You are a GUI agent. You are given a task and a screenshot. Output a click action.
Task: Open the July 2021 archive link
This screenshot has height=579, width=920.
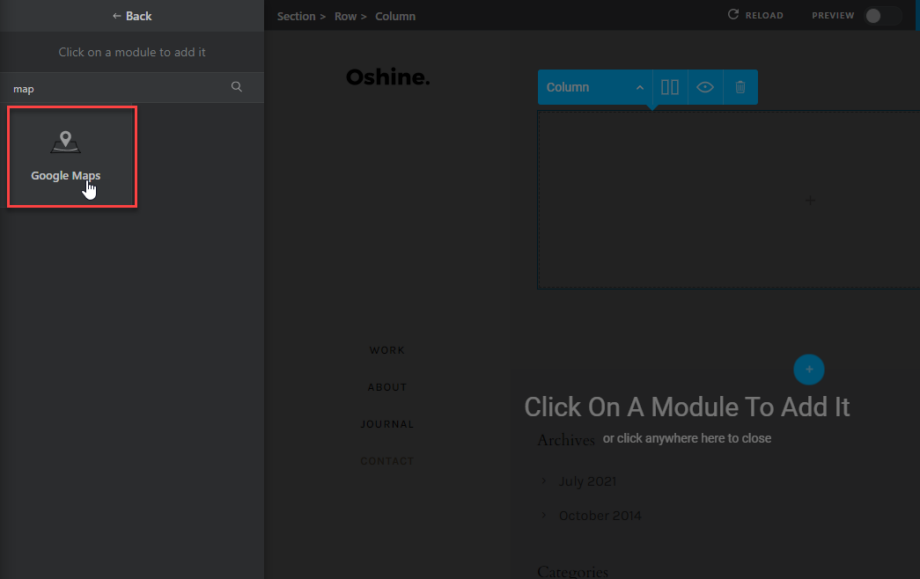click(x=587, y=481)
